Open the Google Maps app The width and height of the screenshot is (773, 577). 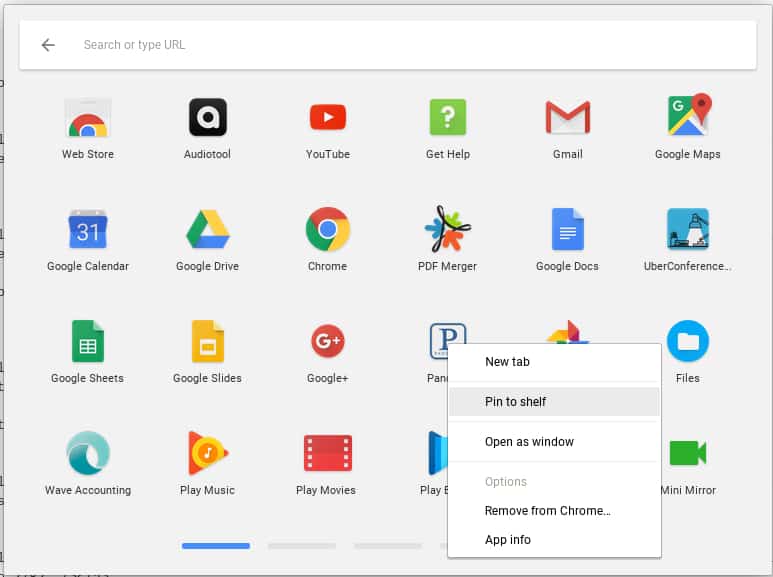click(x=688, y=115)
